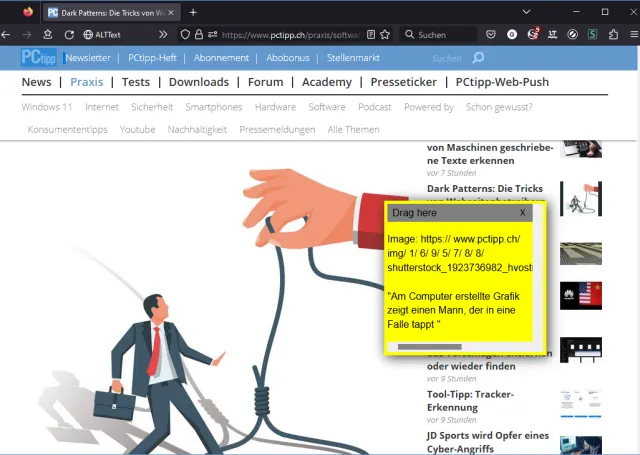This screenshot has width=640, height=455.
Task: Close the yellow alt-text popup with X
Action: pos(522,213)
